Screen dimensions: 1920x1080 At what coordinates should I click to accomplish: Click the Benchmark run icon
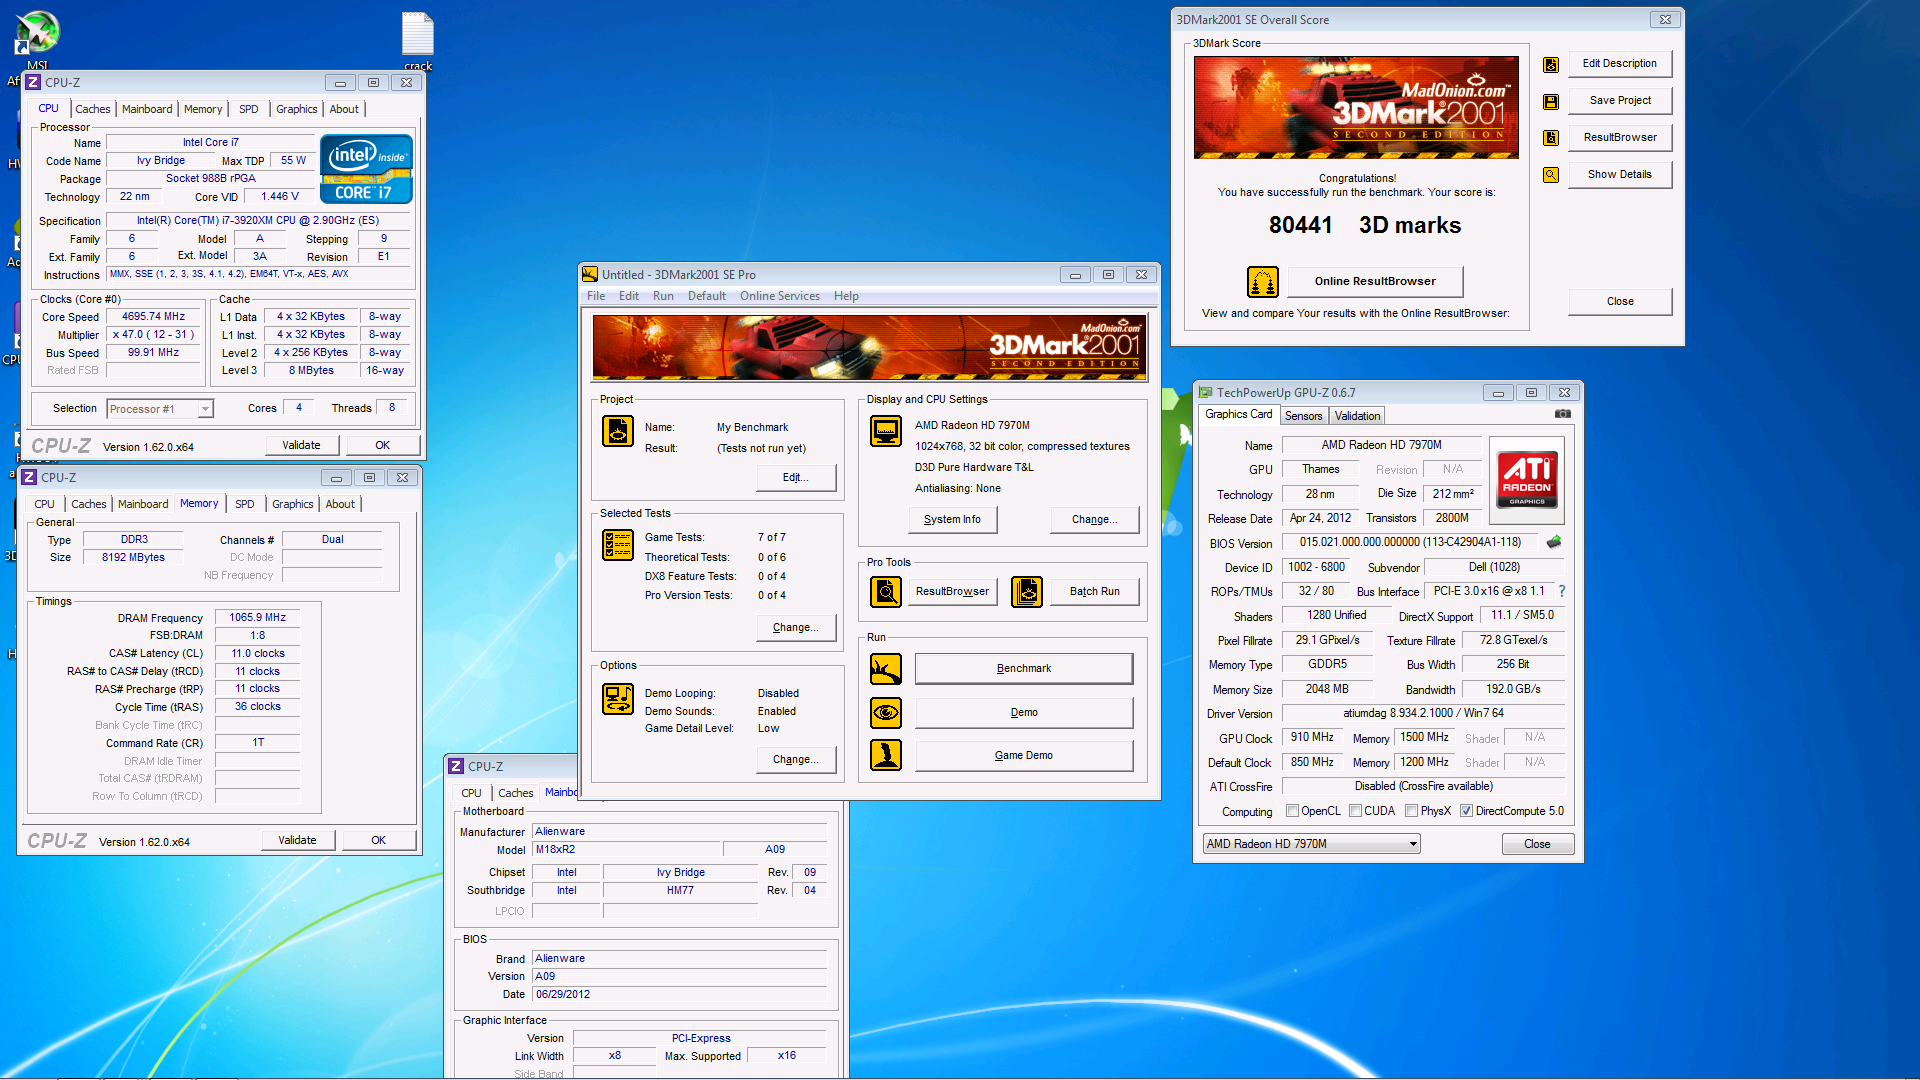point(886,669)
